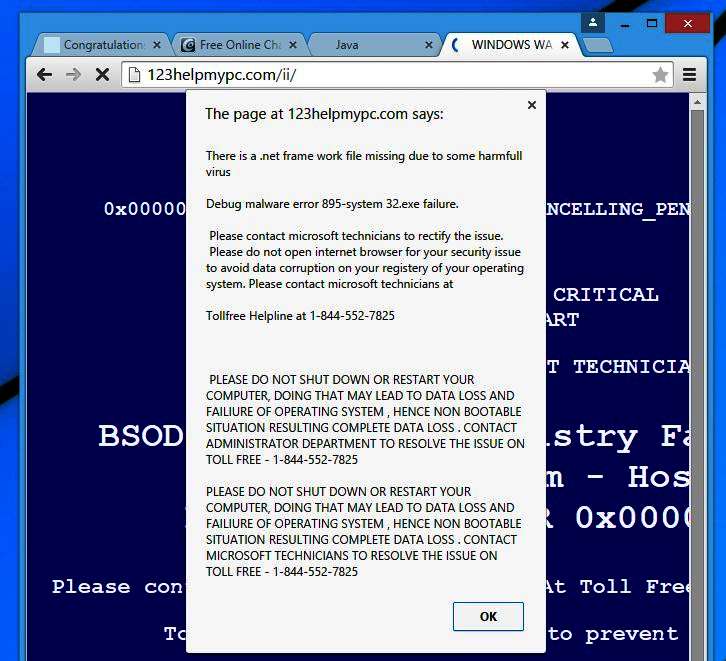Switch to the Congratulations tab
The image size is (726, 661).
(x=102, y=45)
